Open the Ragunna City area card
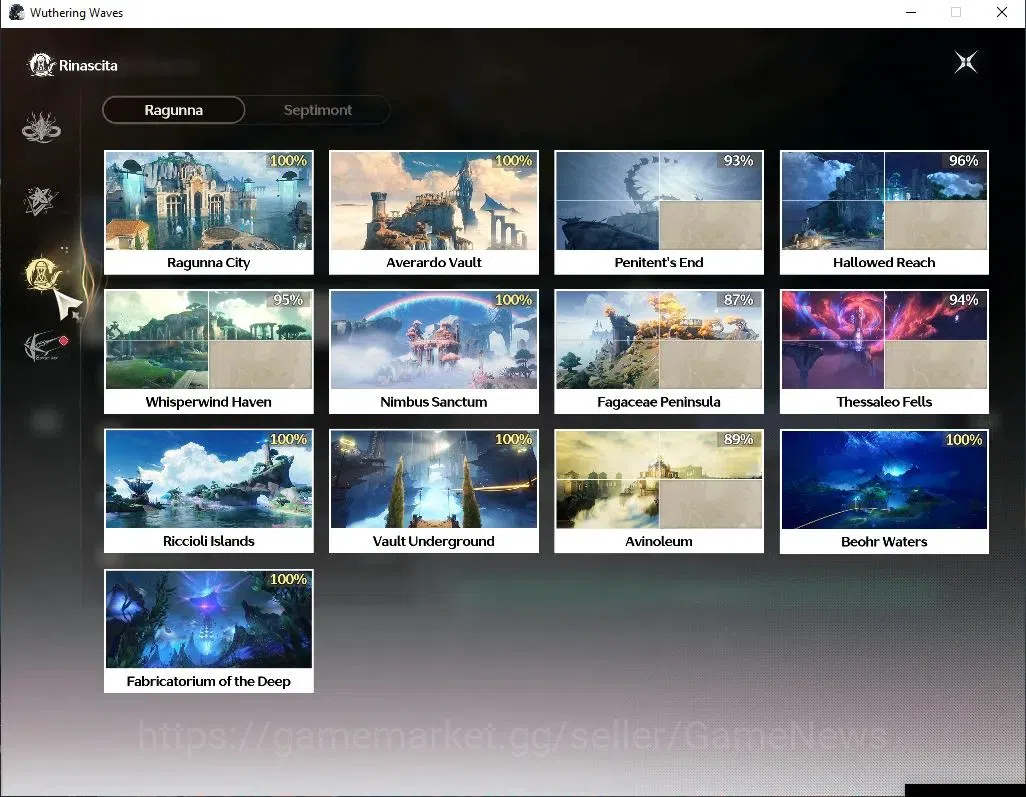The image size is (1026, 797). point(209,212)
